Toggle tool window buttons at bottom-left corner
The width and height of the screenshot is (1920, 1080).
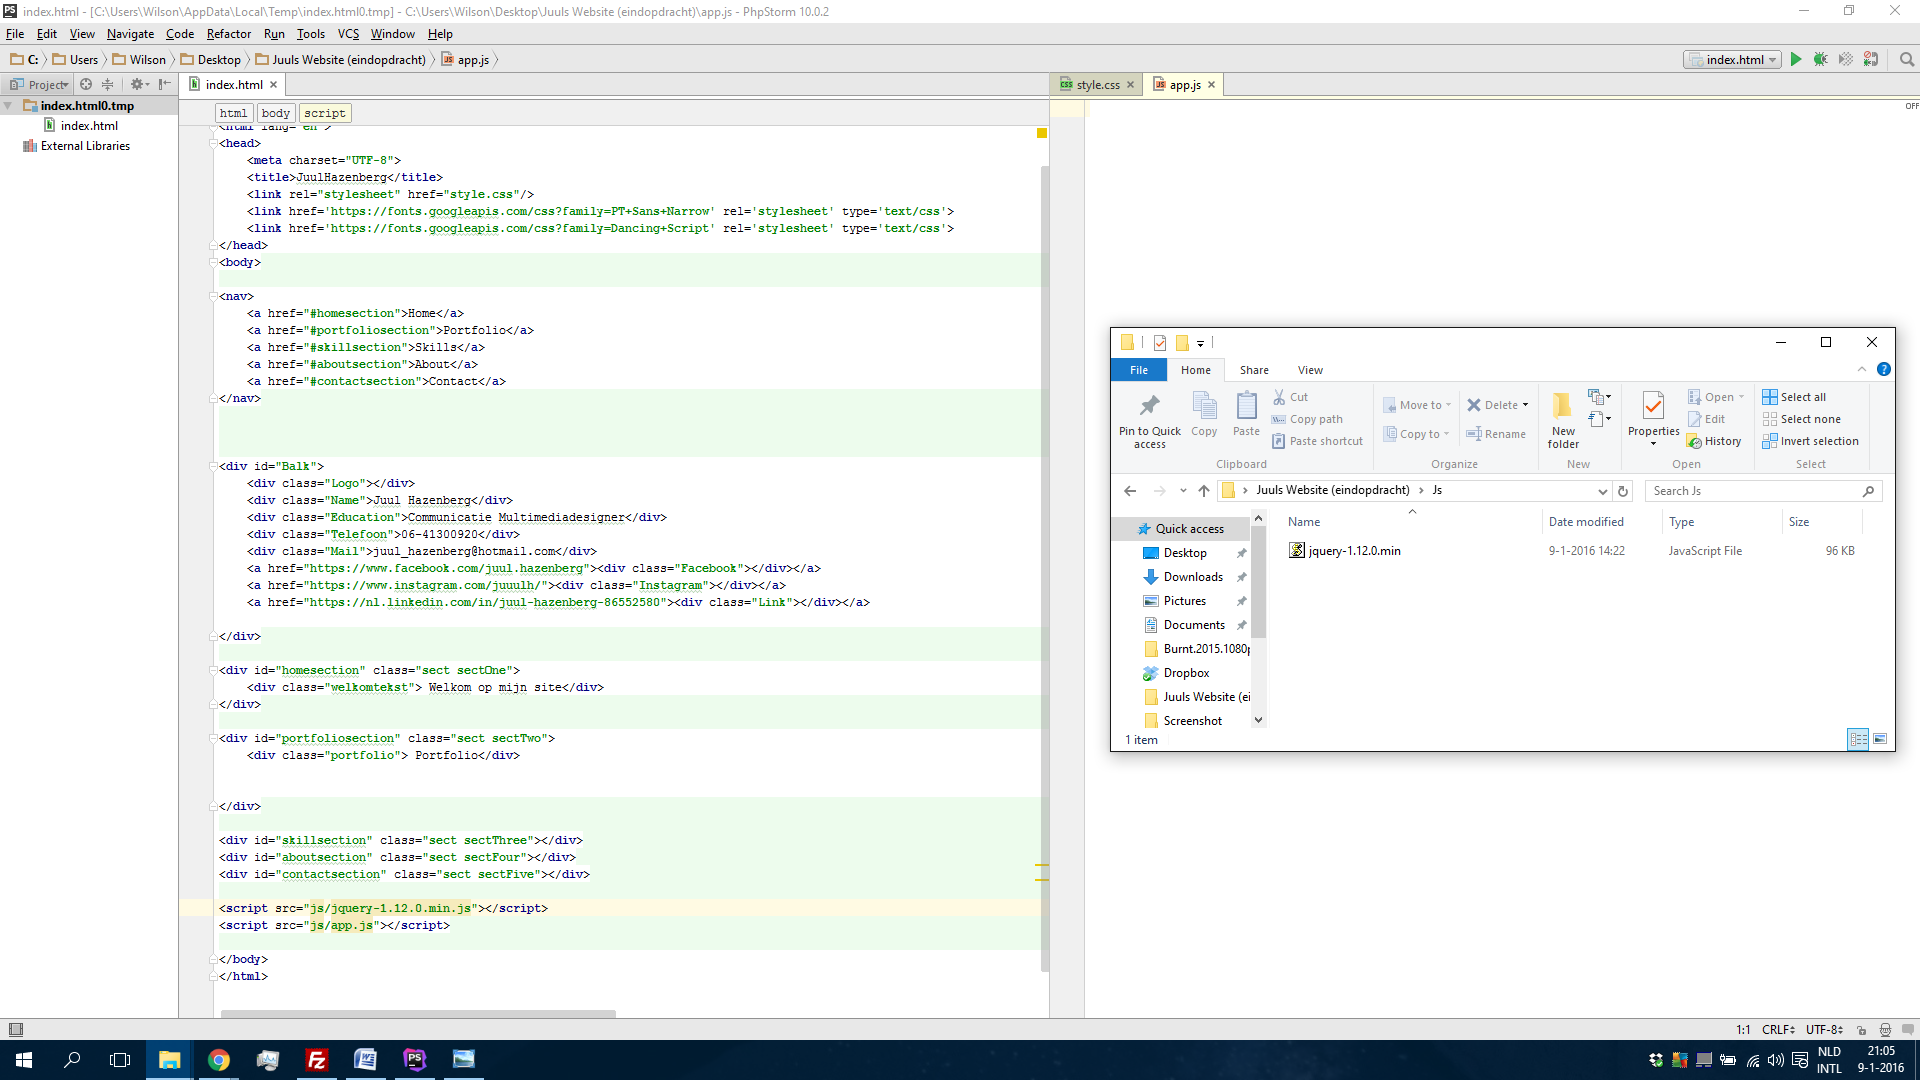(15, 1029)
